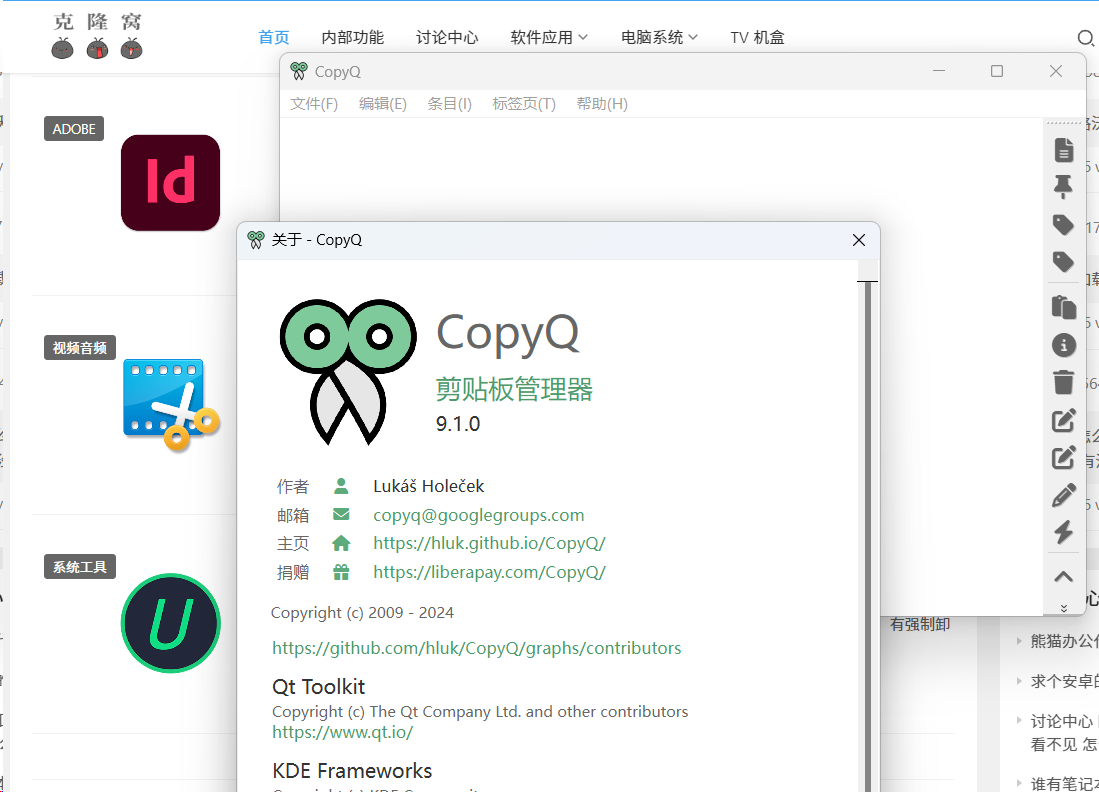Click the 剪贴板管理器 subtitle text
The width and height of the screenshot is (1099, 792).
514,390
